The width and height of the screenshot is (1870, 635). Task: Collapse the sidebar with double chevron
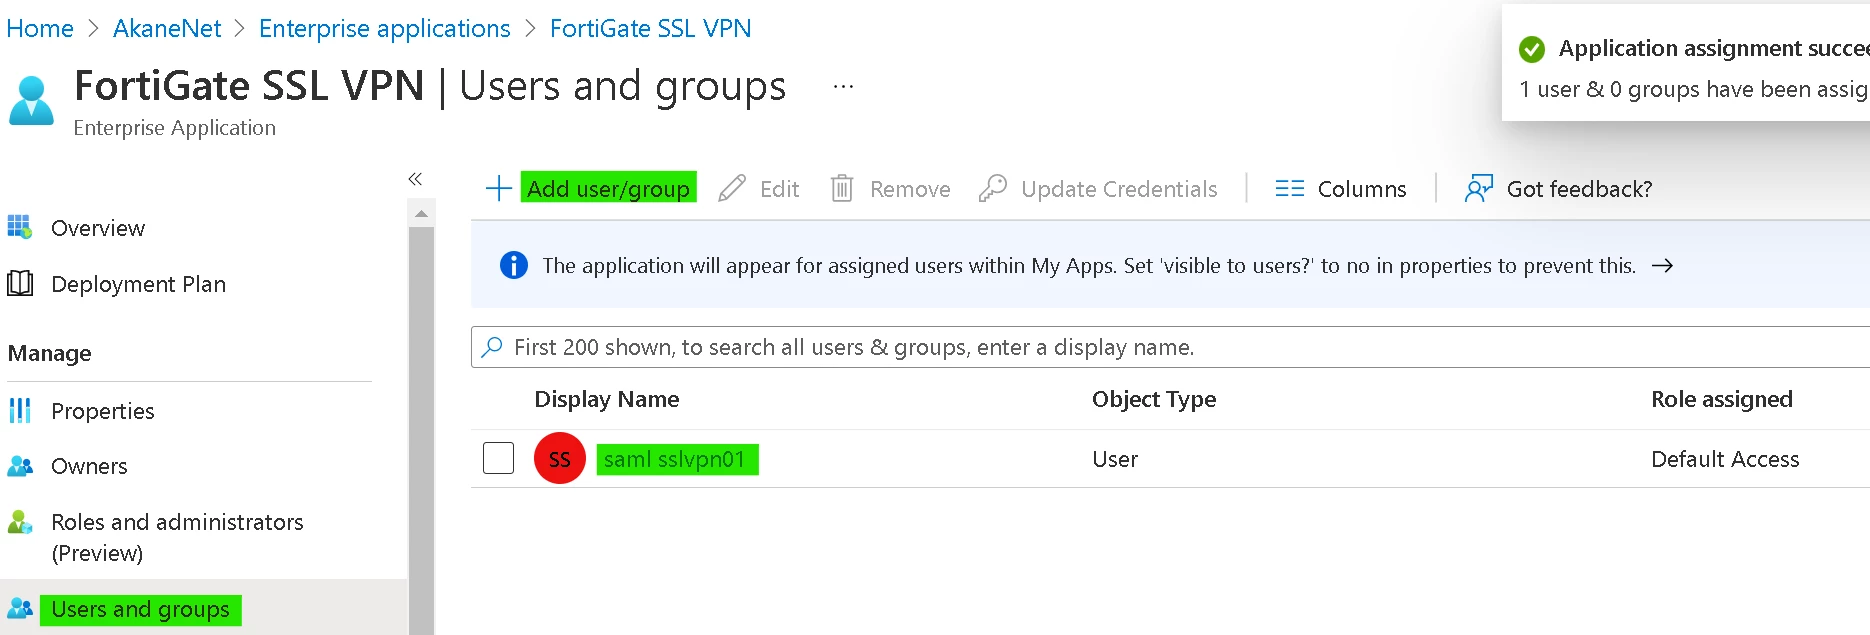click(x=415, y=179)
